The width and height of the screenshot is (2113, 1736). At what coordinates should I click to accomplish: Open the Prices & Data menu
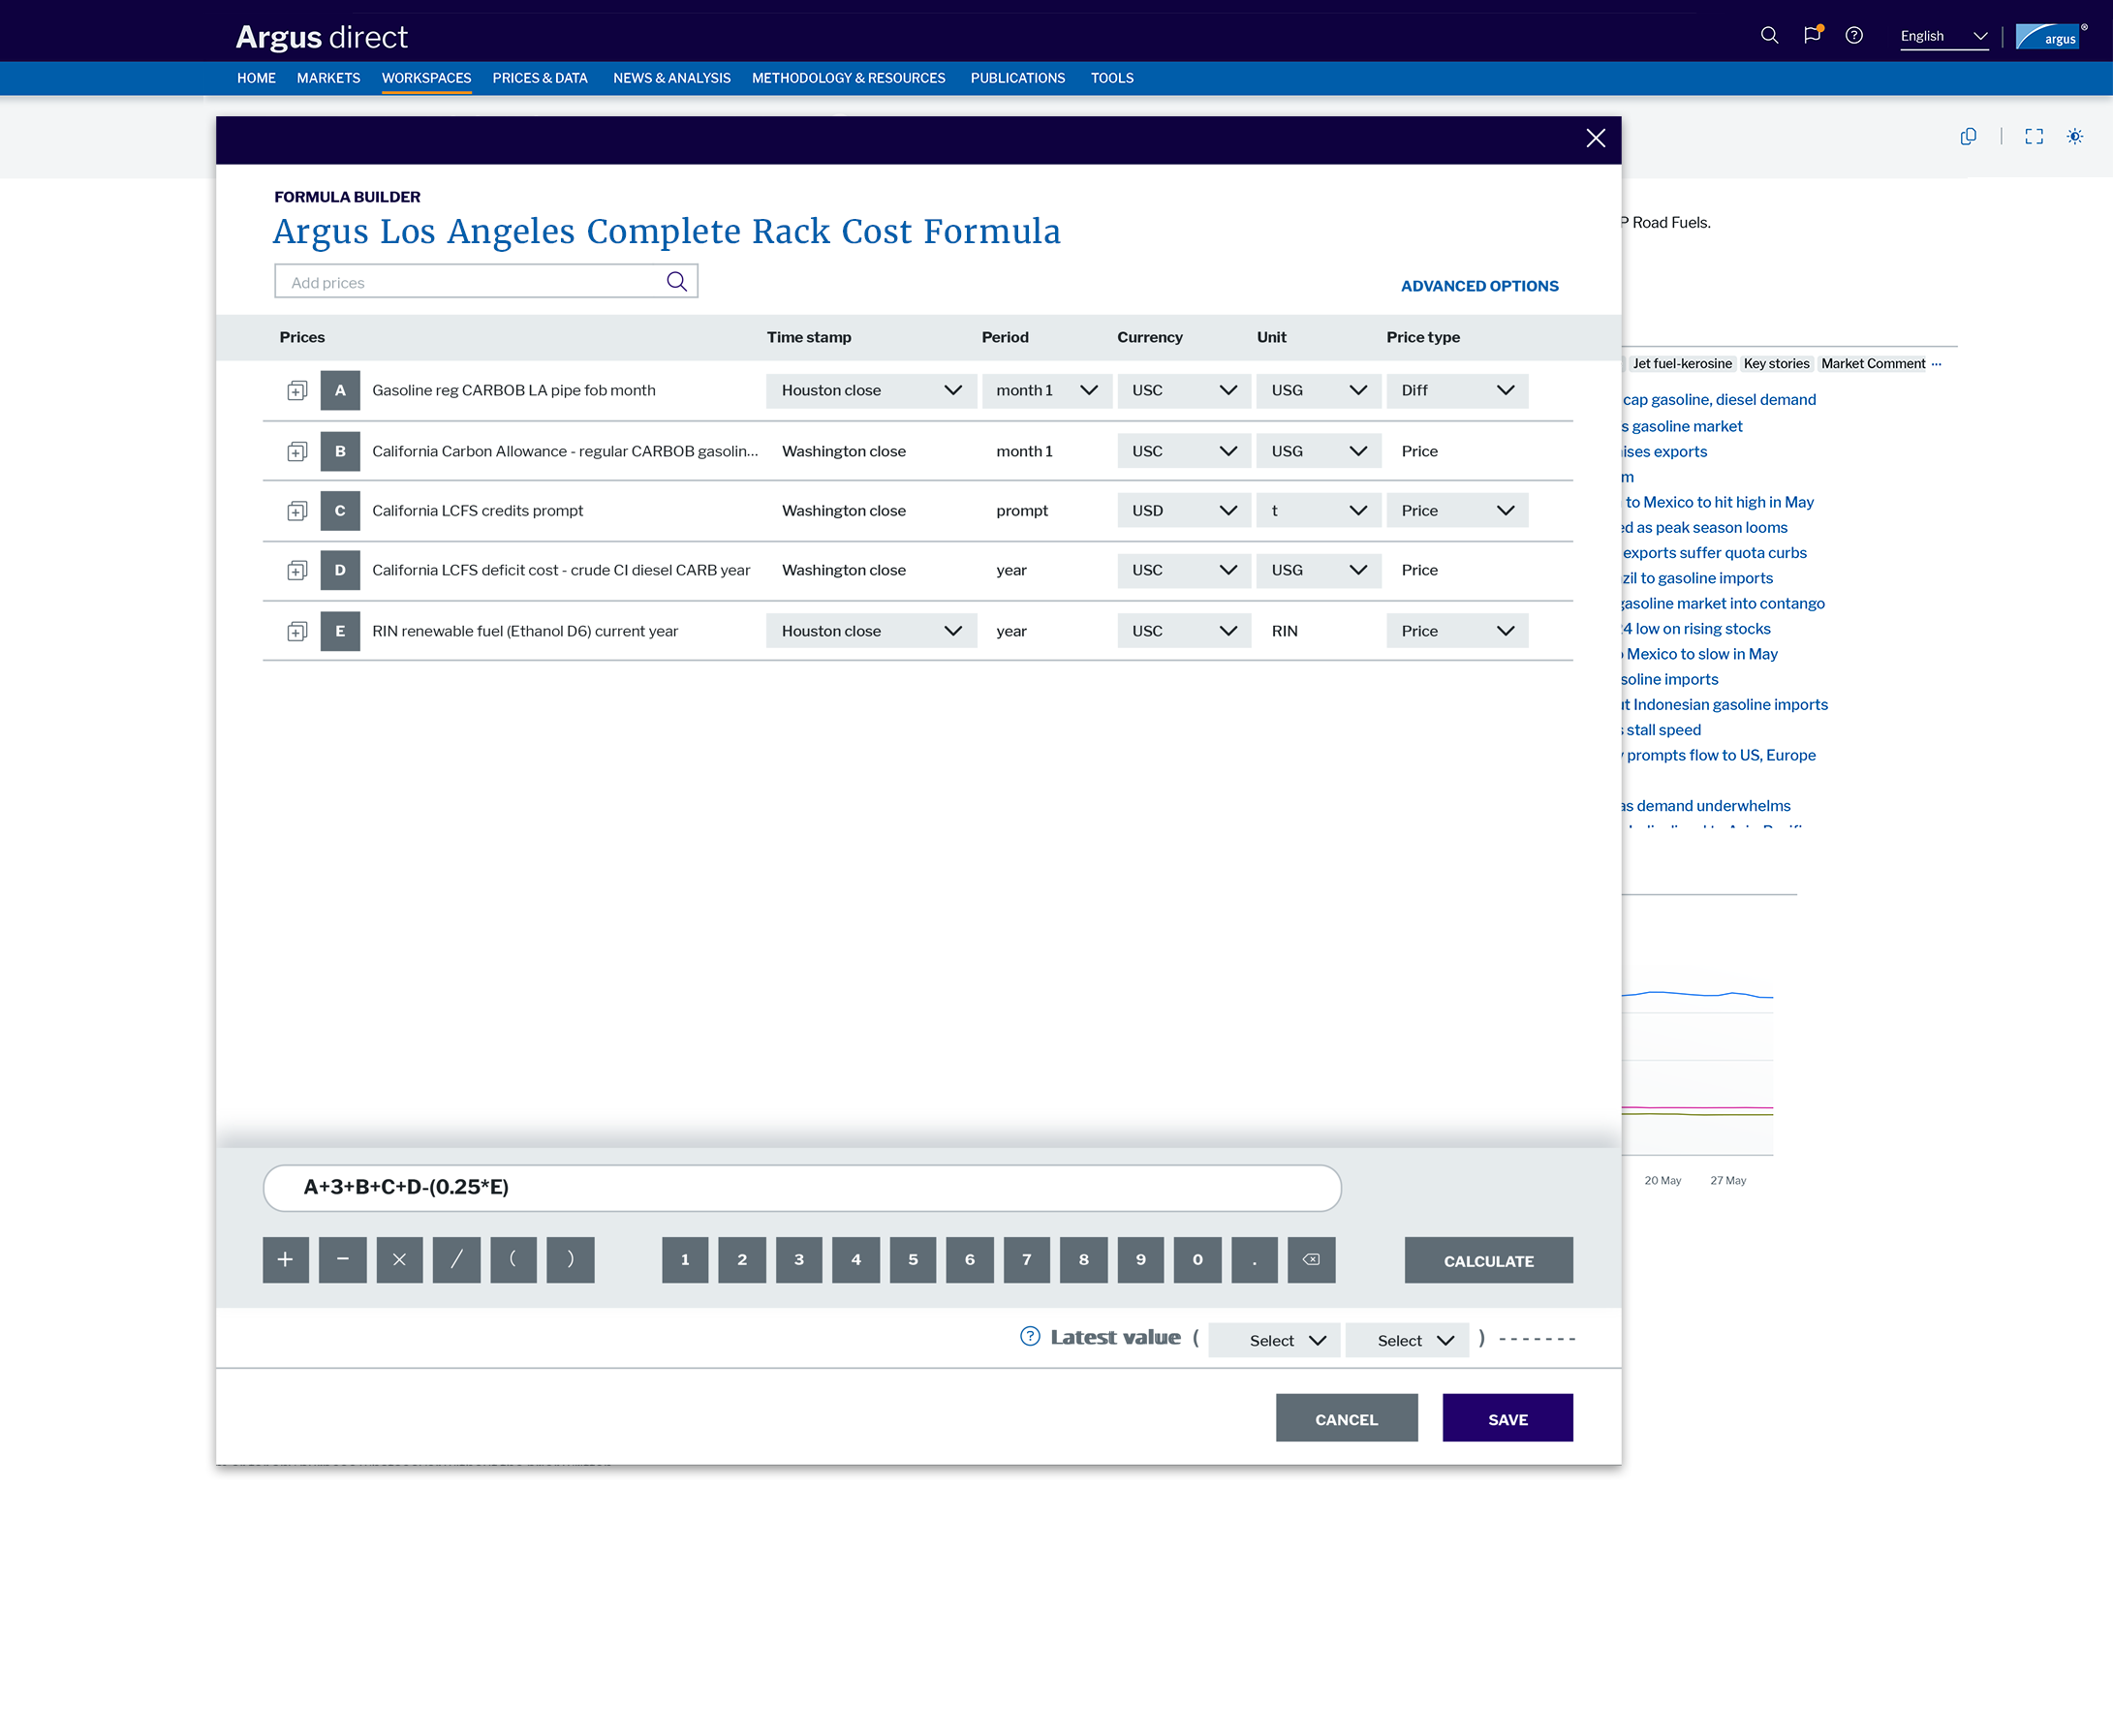tap(540, 78)
